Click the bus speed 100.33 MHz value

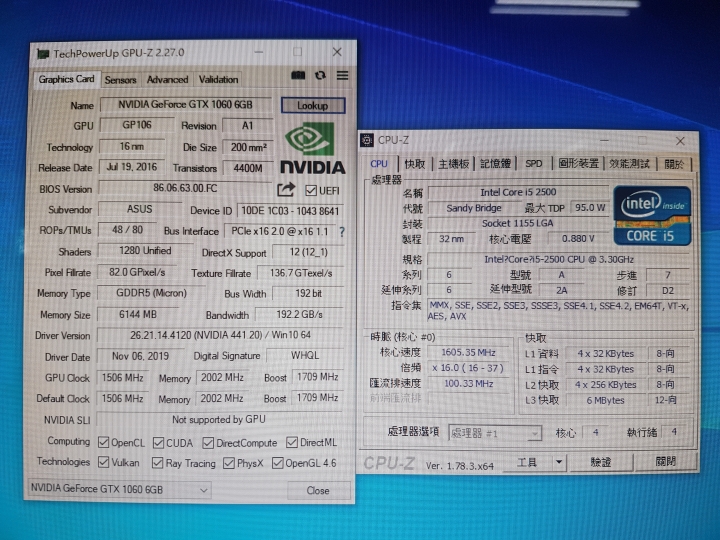click(x=468, y=383)
